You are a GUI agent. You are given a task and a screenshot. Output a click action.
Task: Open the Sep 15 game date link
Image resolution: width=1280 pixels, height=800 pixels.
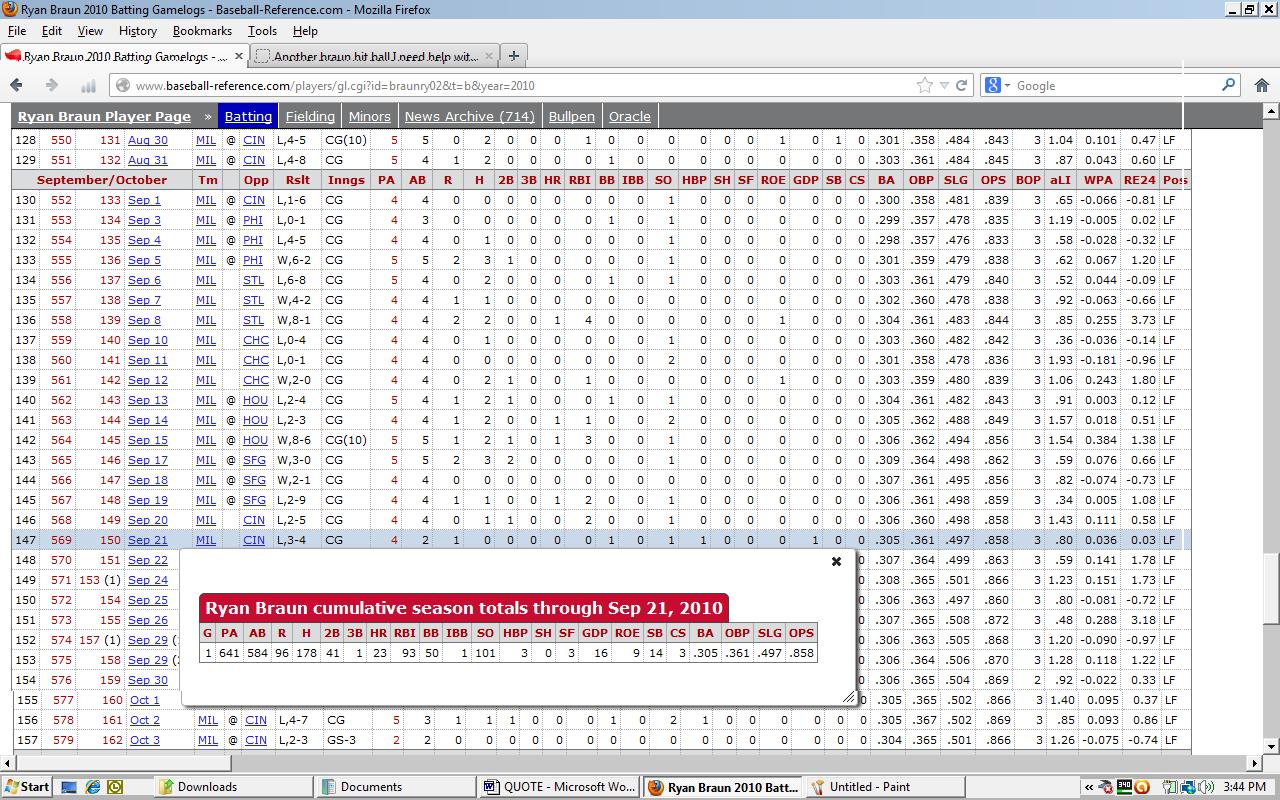pyautogui.click(x=148, y=440)
